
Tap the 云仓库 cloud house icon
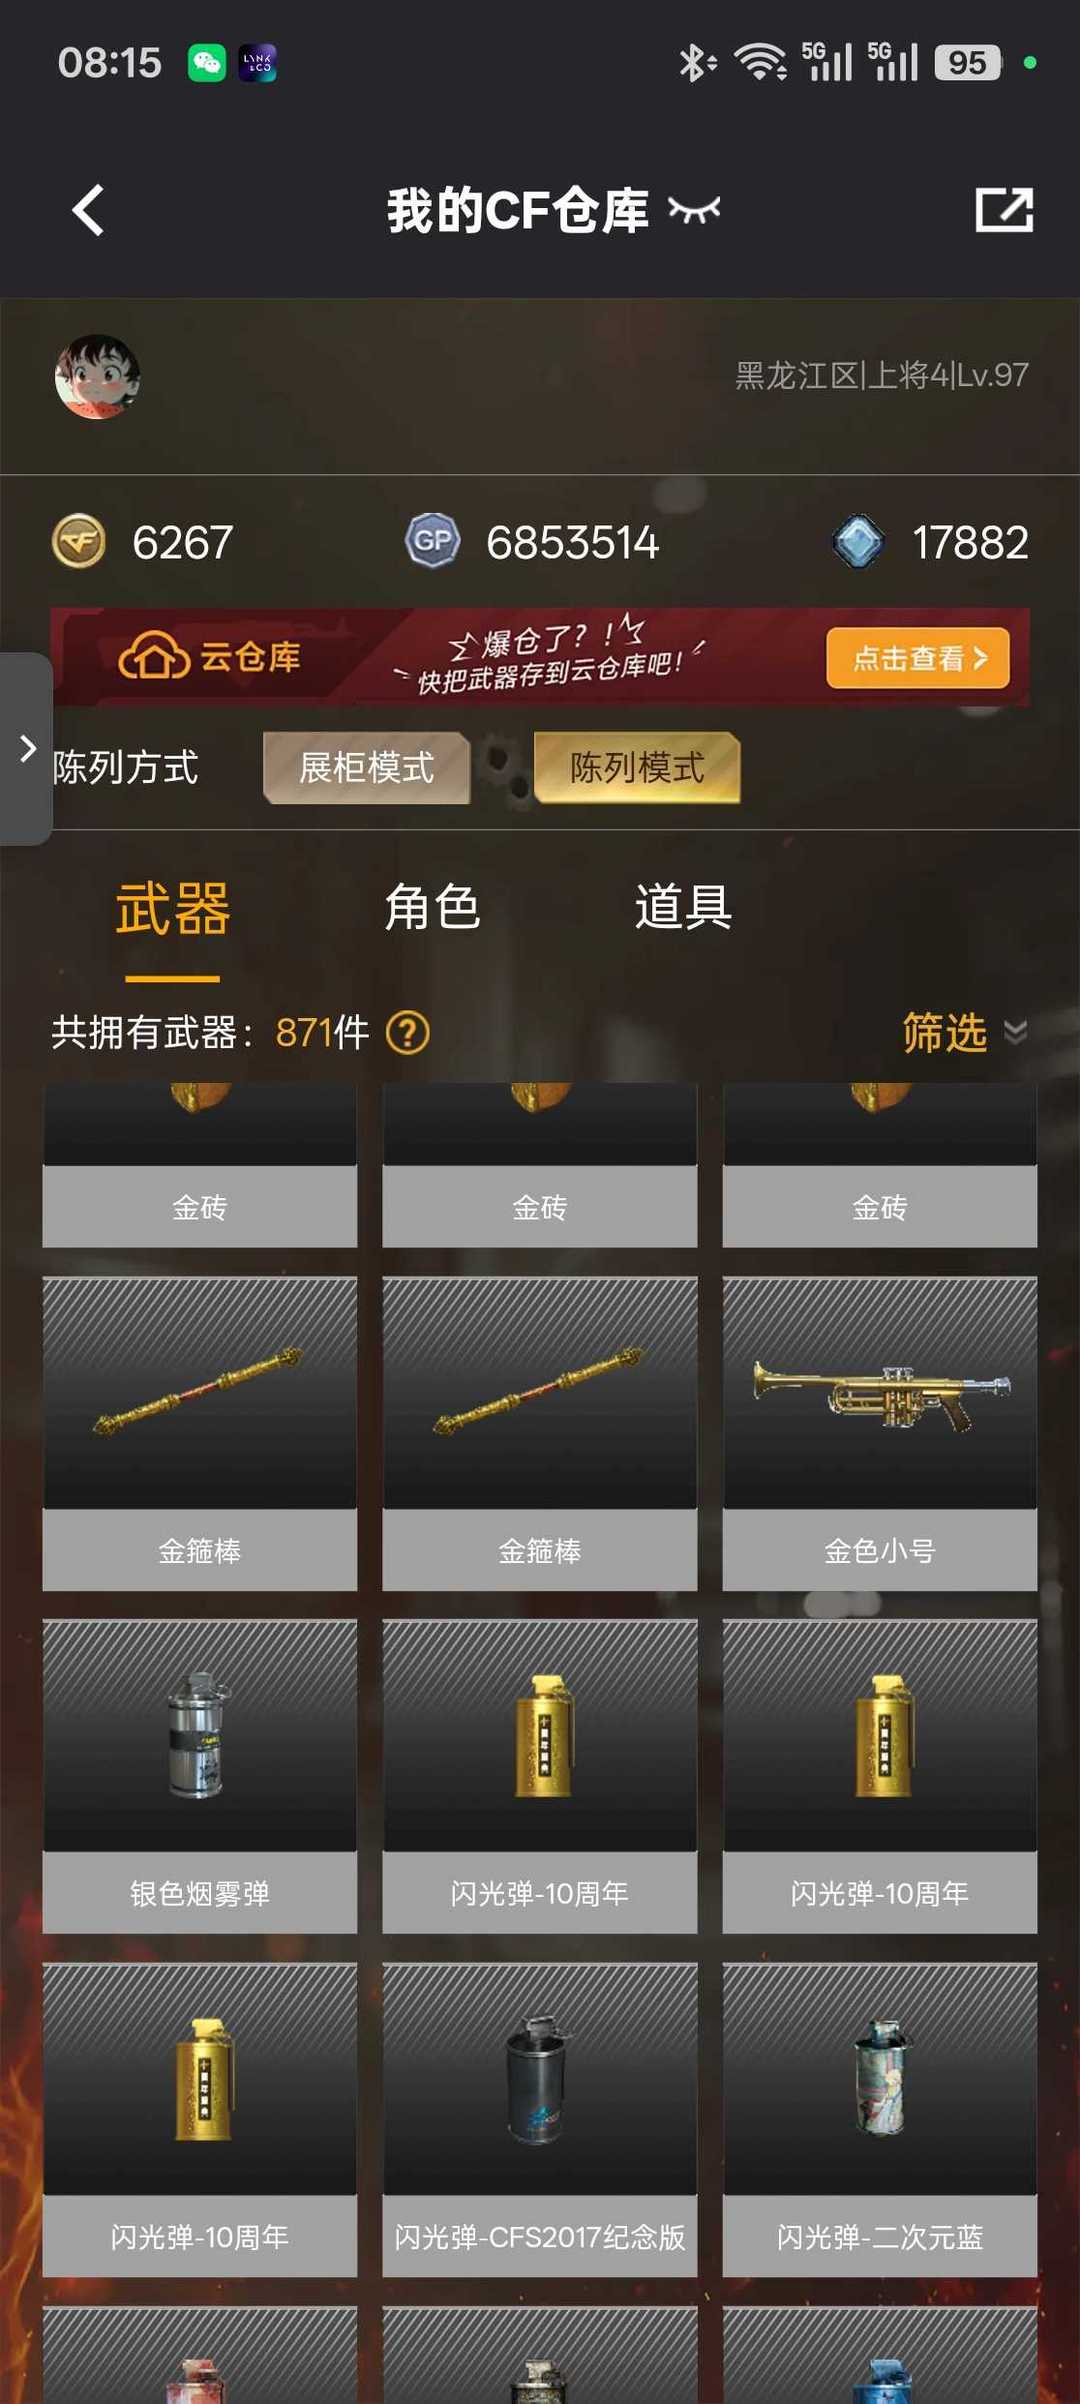pyautogui.click(x=154, y=656)
